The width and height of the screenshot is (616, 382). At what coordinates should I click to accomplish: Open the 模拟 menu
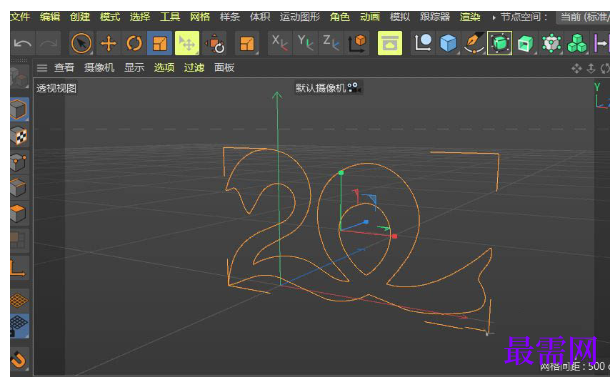click(400, 17)
